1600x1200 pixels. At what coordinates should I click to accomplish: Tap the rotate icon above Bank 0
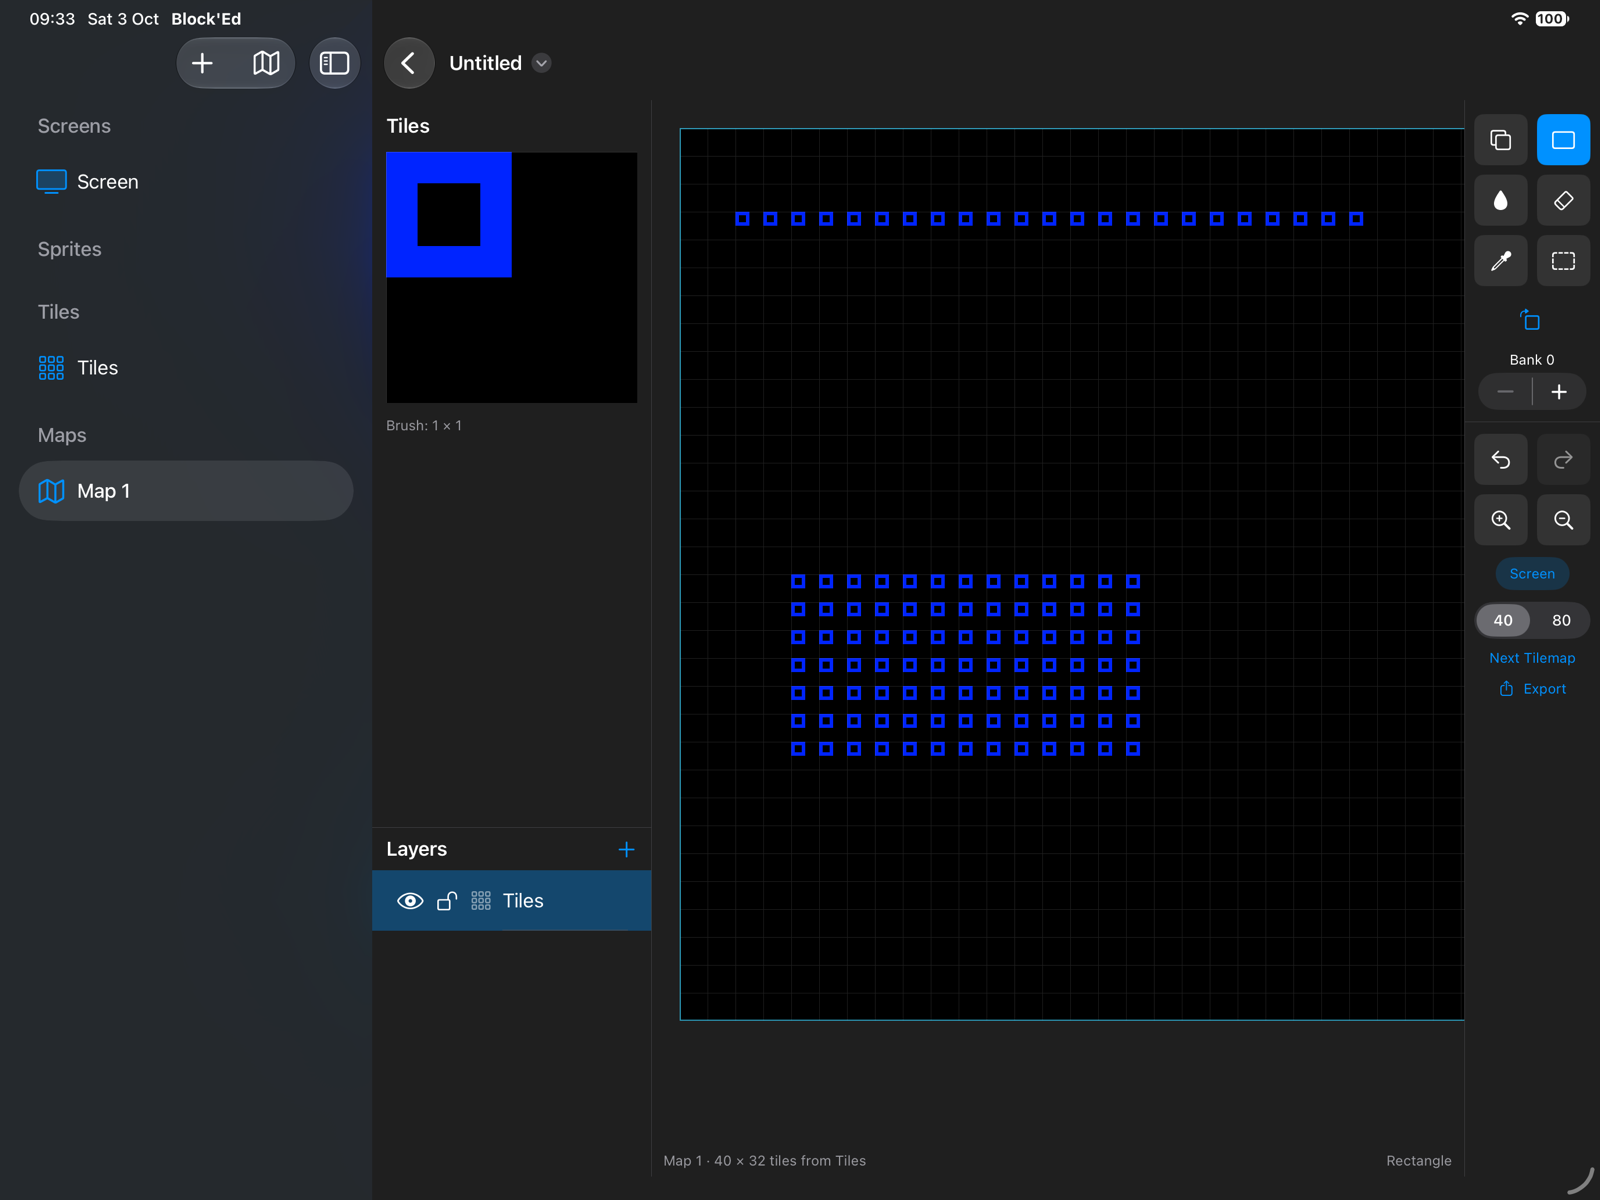tap(1530, 320)
